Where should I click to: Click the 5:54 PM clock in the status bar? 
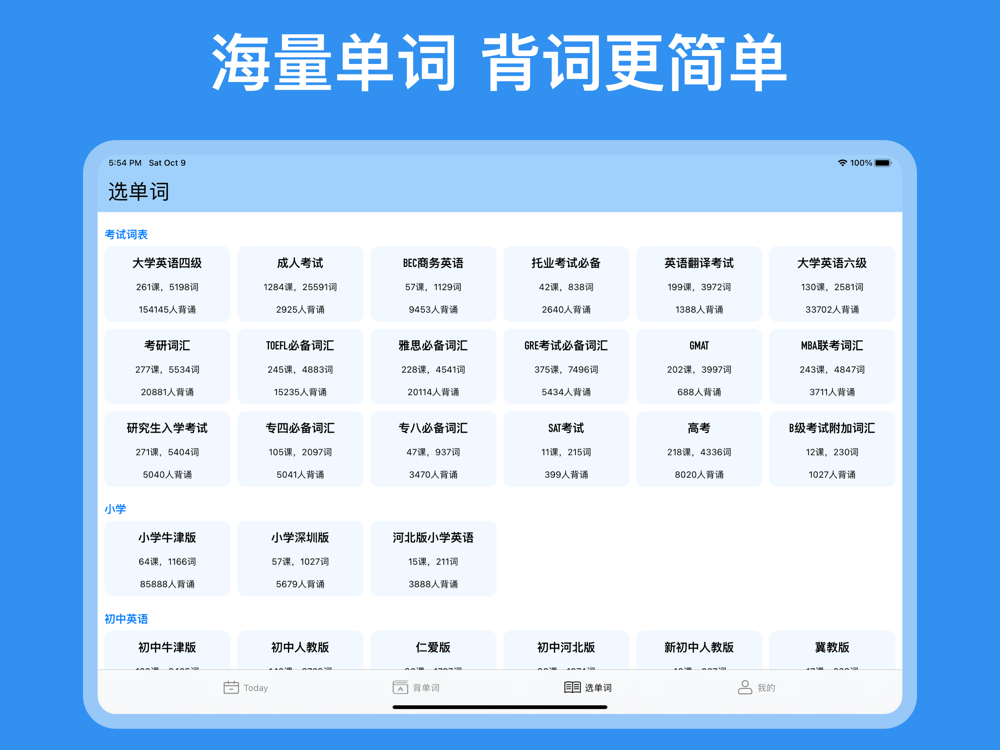coord(125,163)
